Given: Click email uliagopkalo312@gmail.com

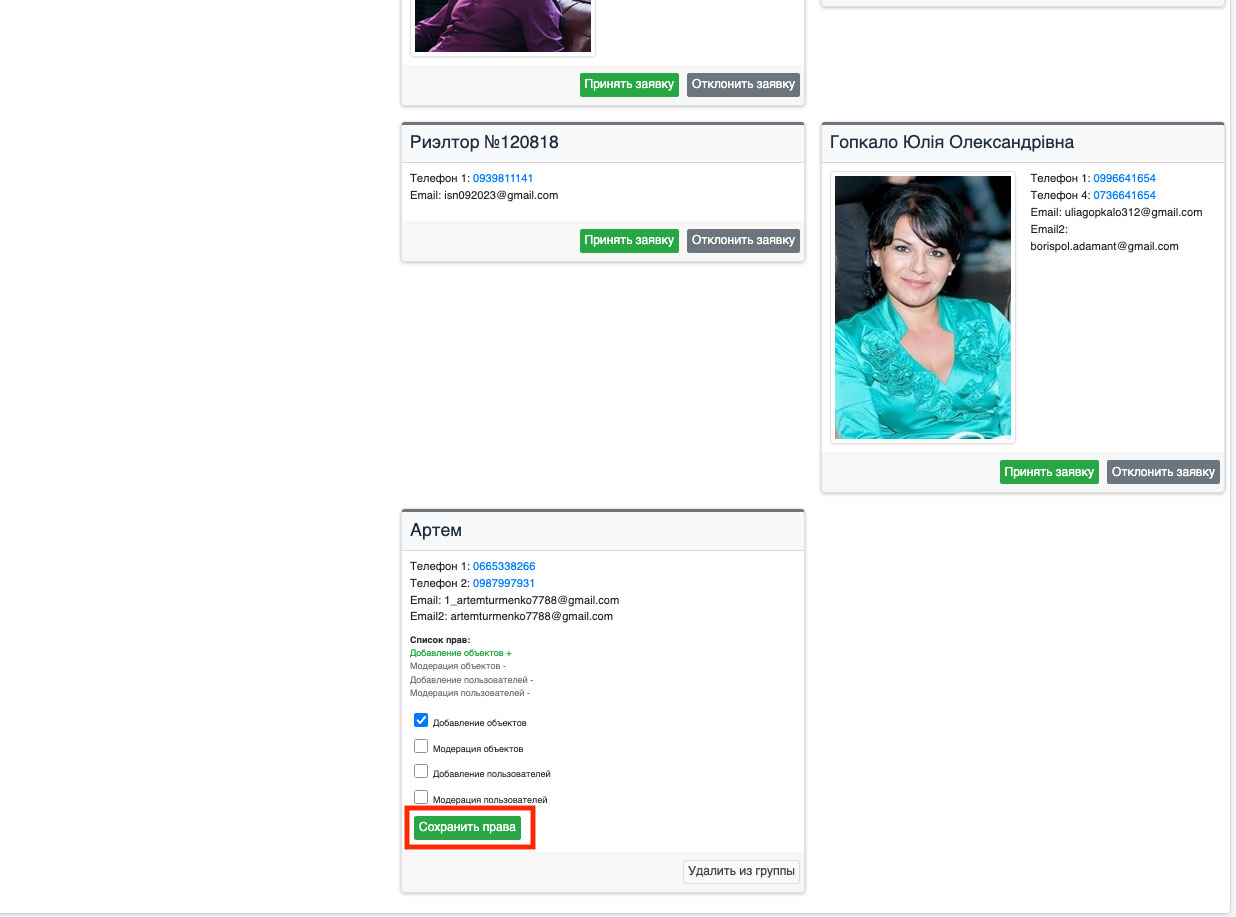Looking at the screenshot, I should (1133, 212).
